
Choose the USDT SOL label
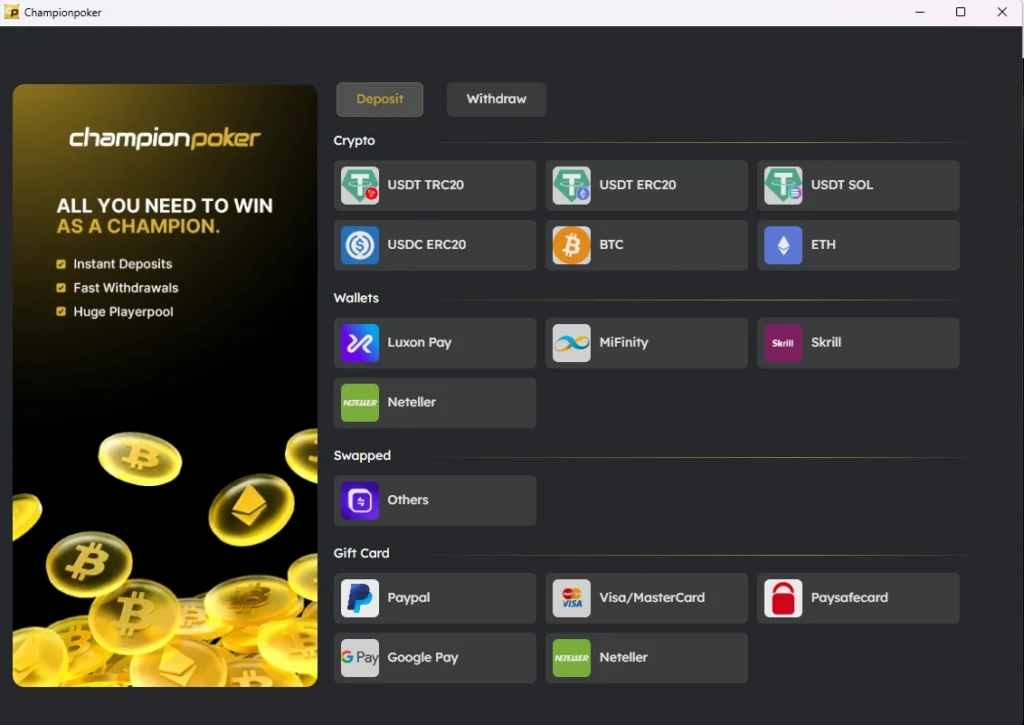tap(842, 185)
